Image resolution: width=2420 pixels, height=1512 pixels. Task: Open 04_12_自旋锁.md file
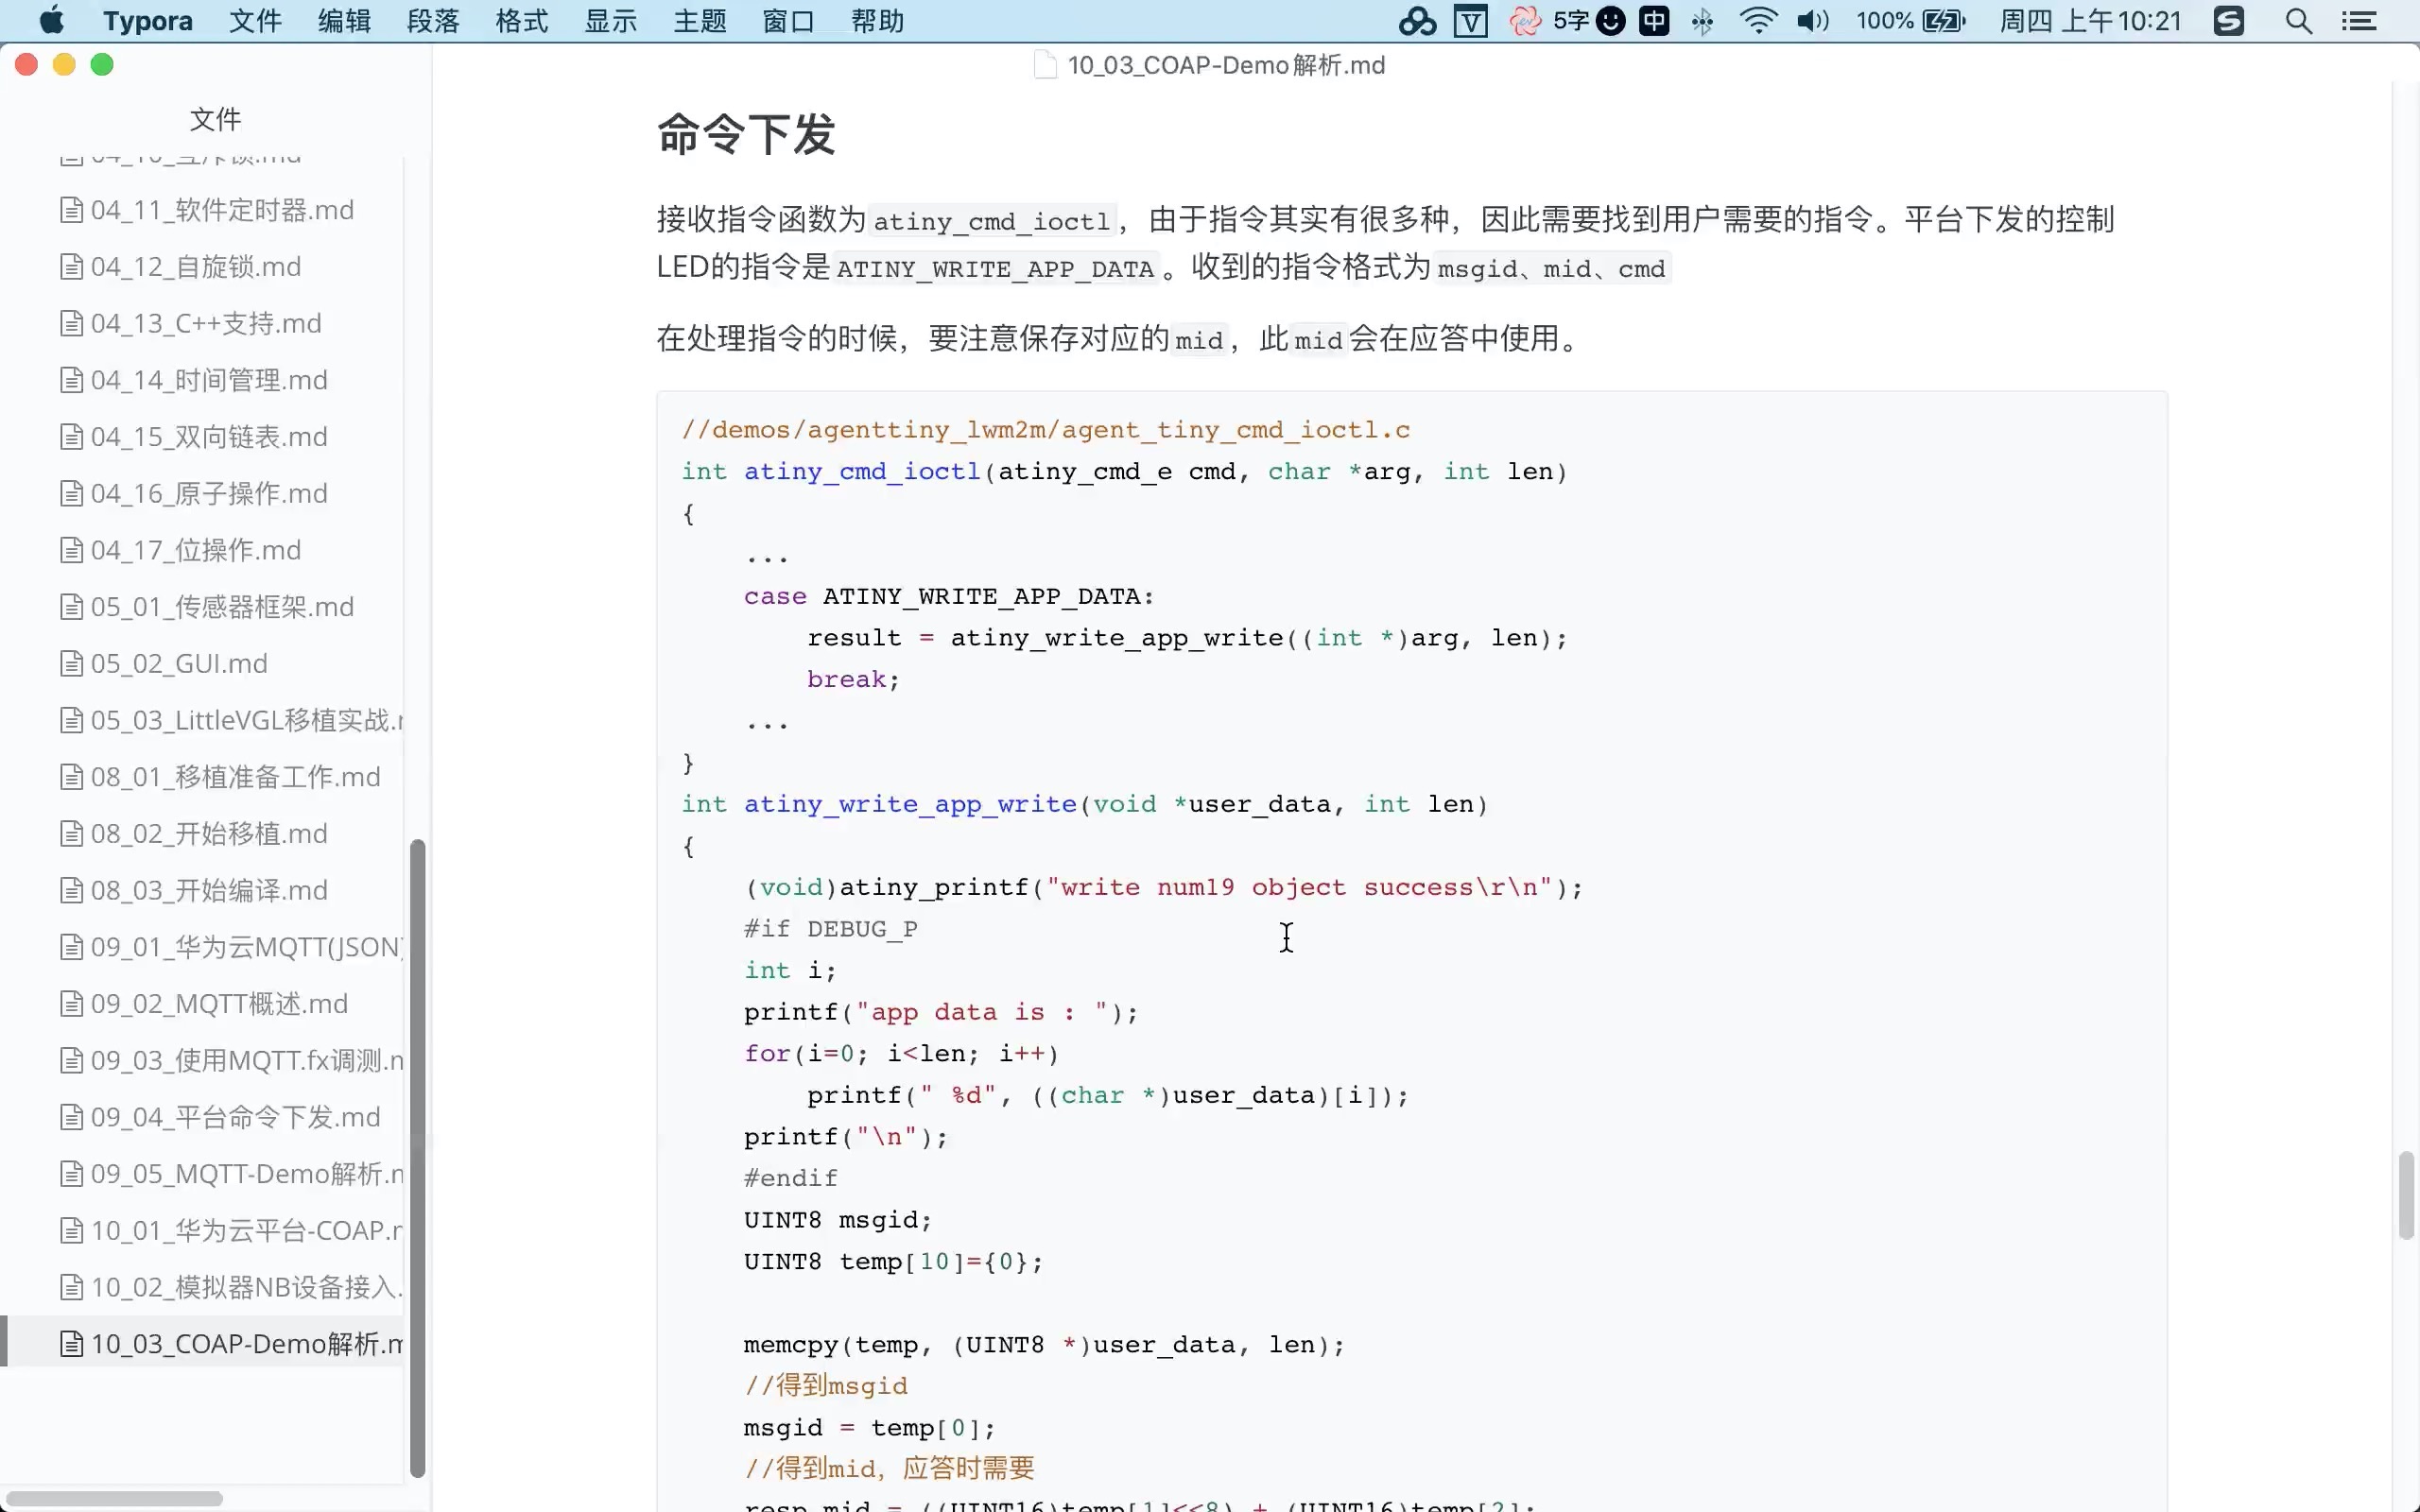point(196,267)
